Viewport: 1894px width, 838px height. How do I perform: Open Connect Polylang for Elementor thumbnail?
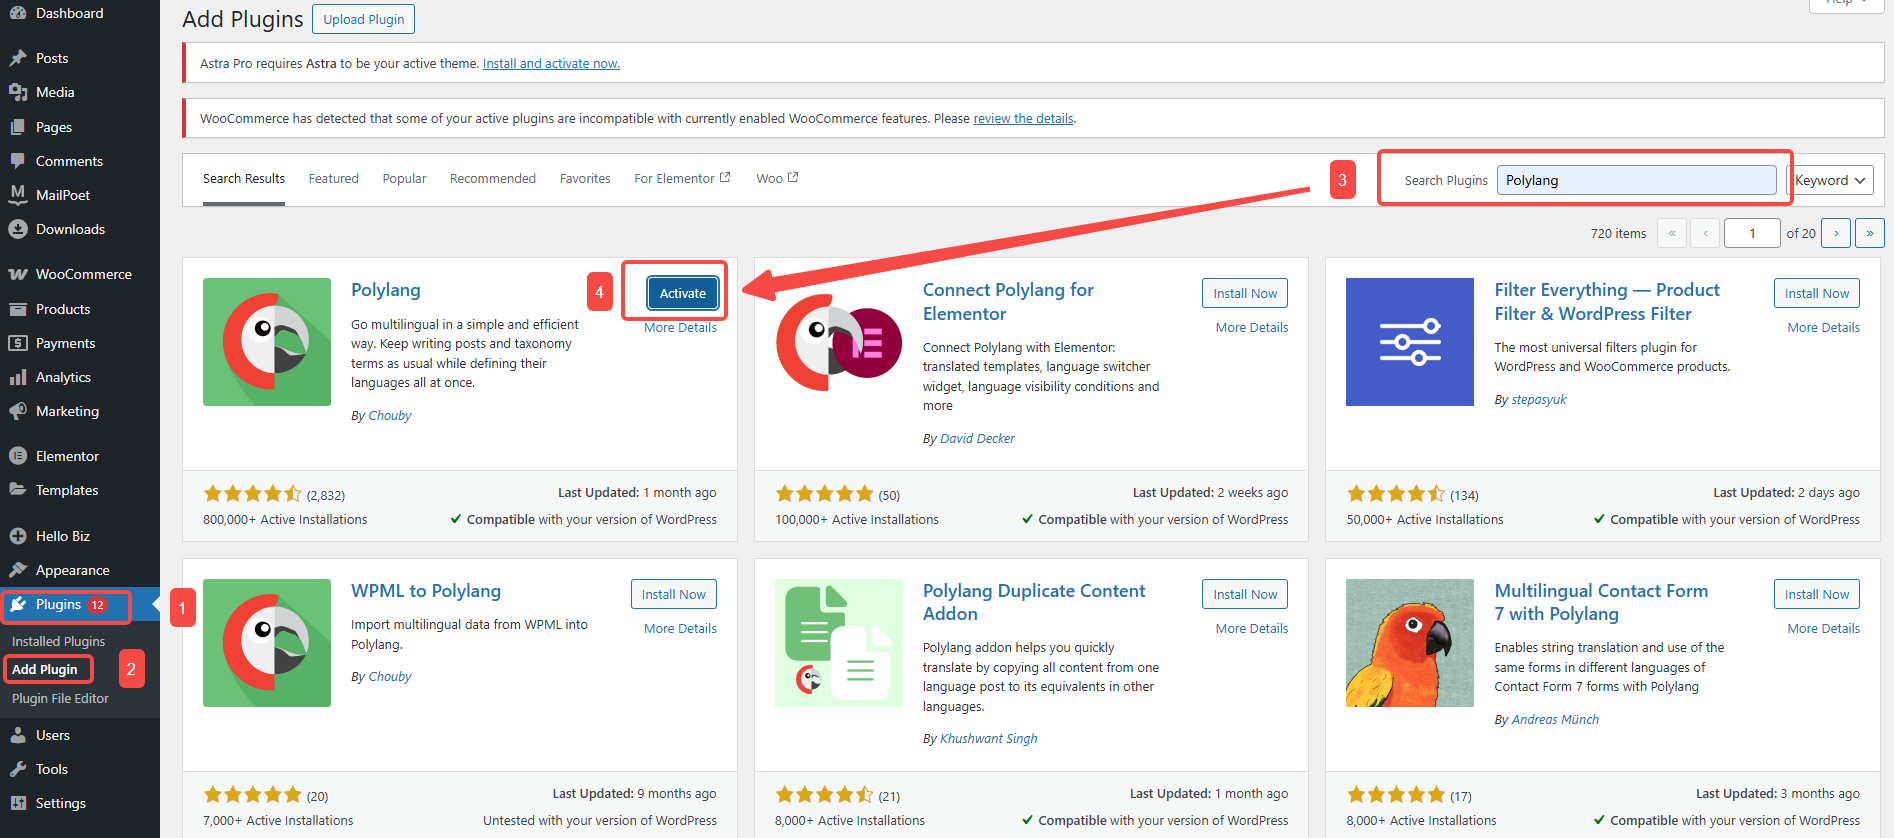pos(839,342)
